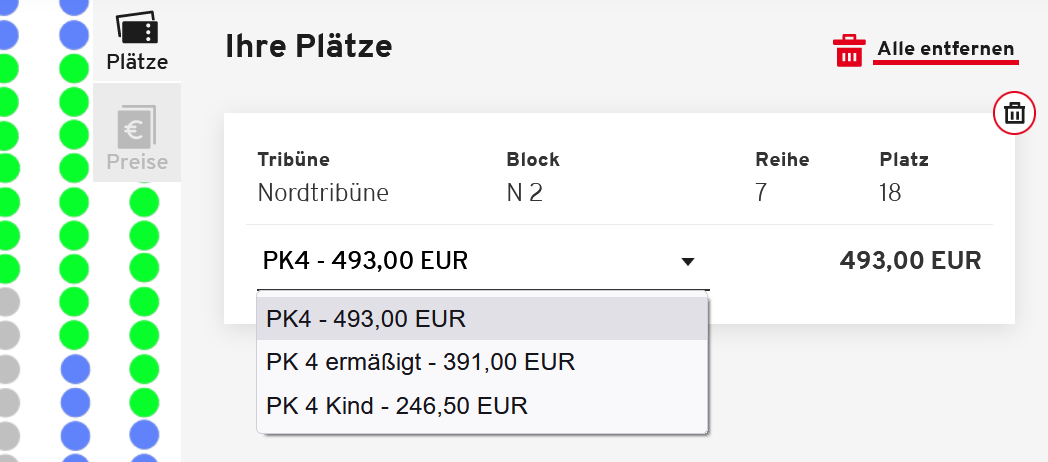Remove seat 18 using circled trash icon
The height and width of the screenshot is (462, 1048).
coord(1014,113)
